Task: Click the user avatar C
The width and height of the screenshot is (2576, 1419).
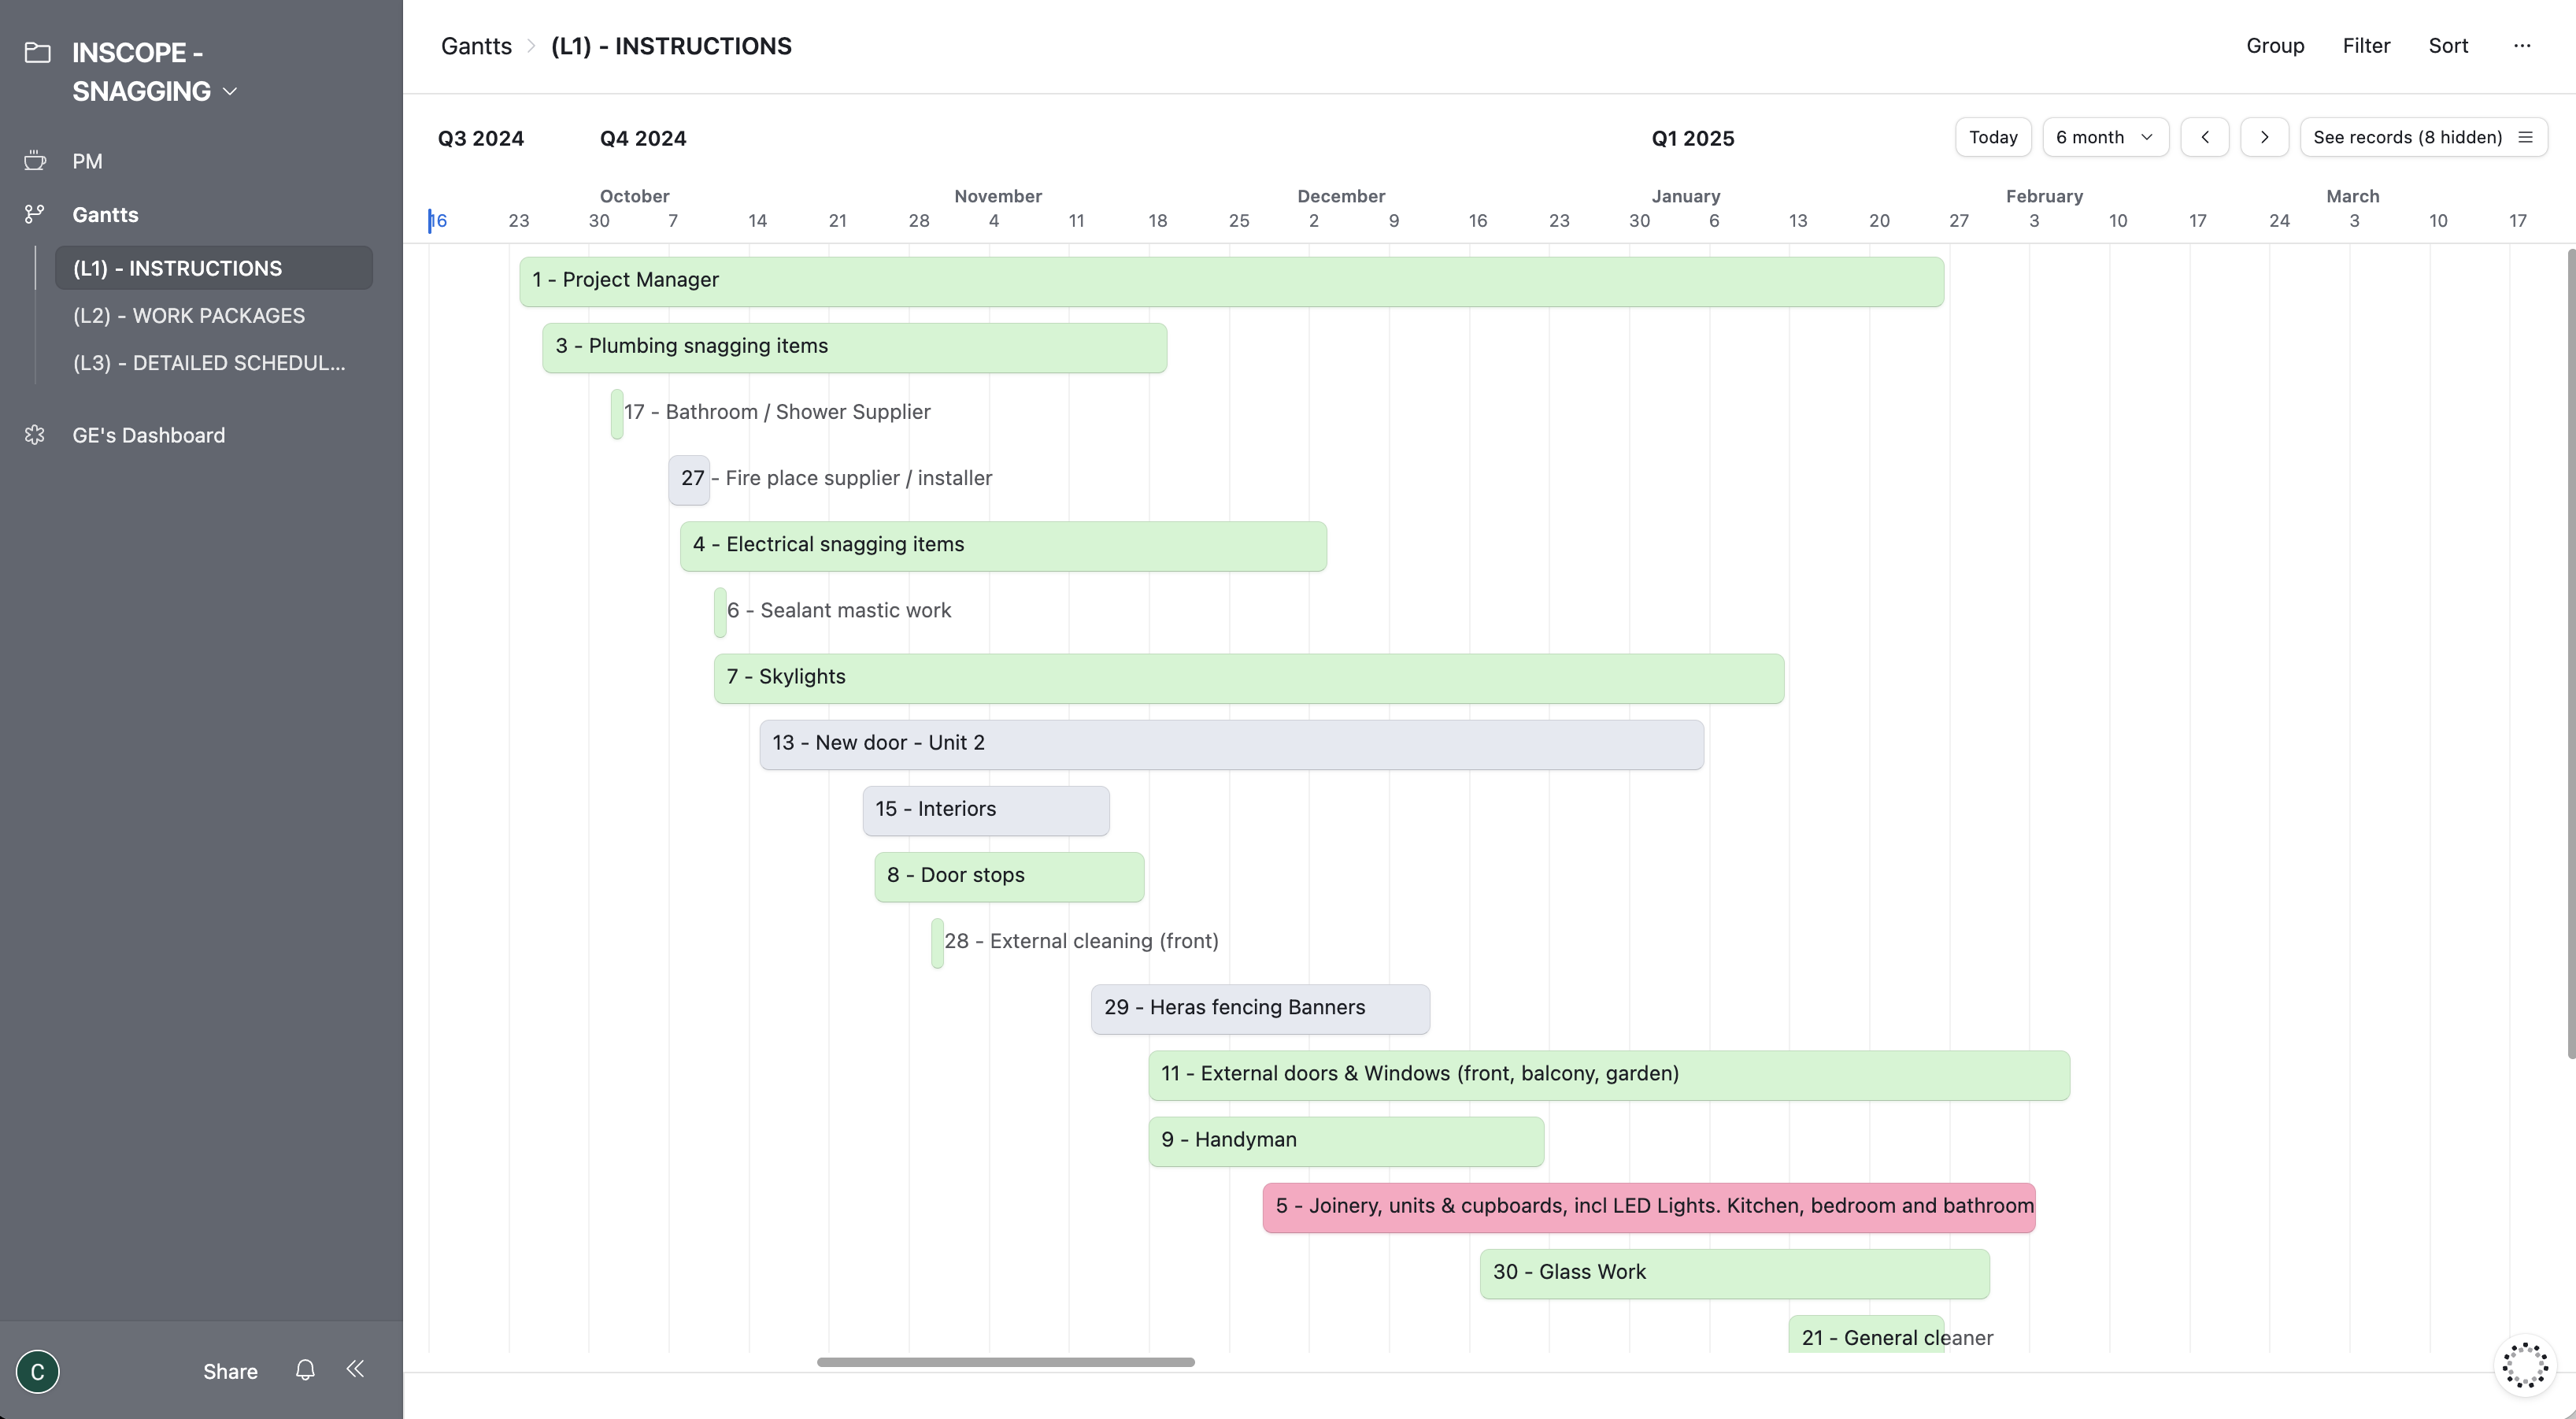Action: (38, 1371)
